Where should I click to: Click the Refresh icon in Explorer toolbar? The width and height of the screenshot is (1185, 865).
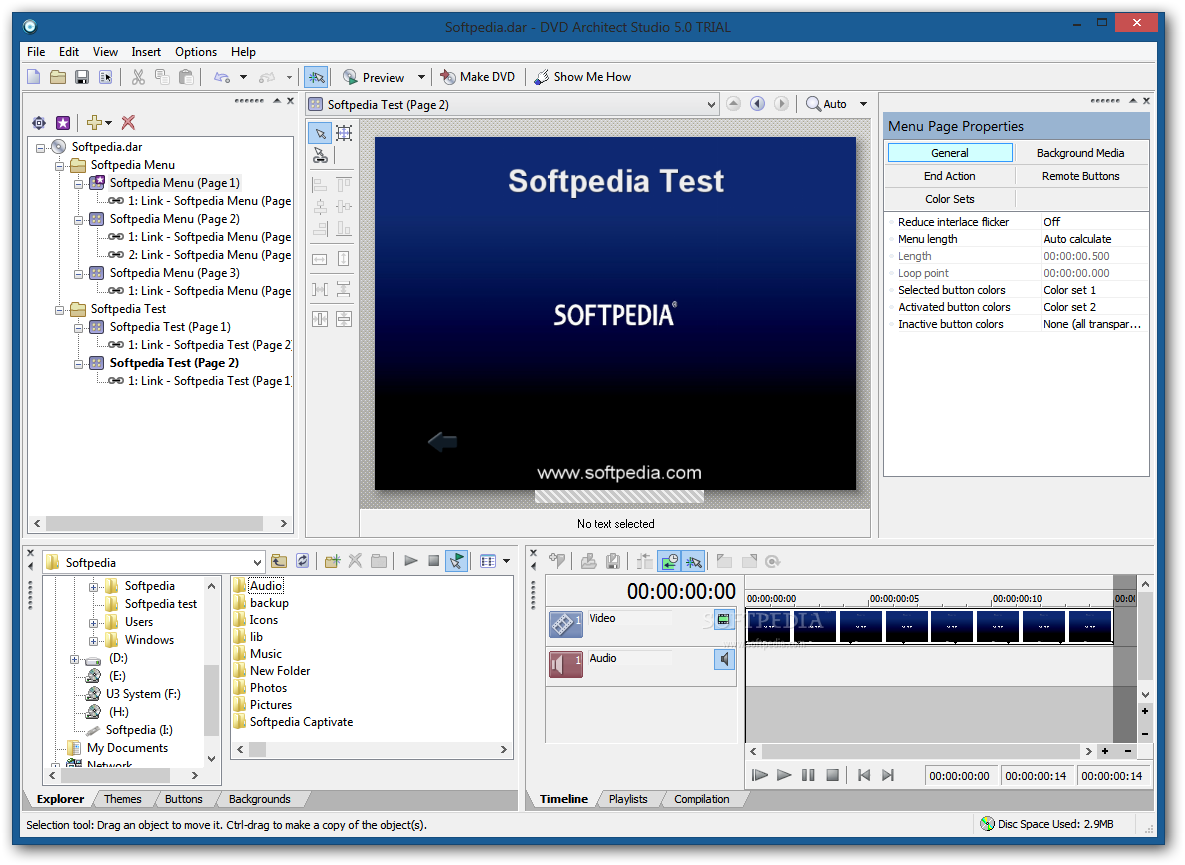[x=302, y=561]
